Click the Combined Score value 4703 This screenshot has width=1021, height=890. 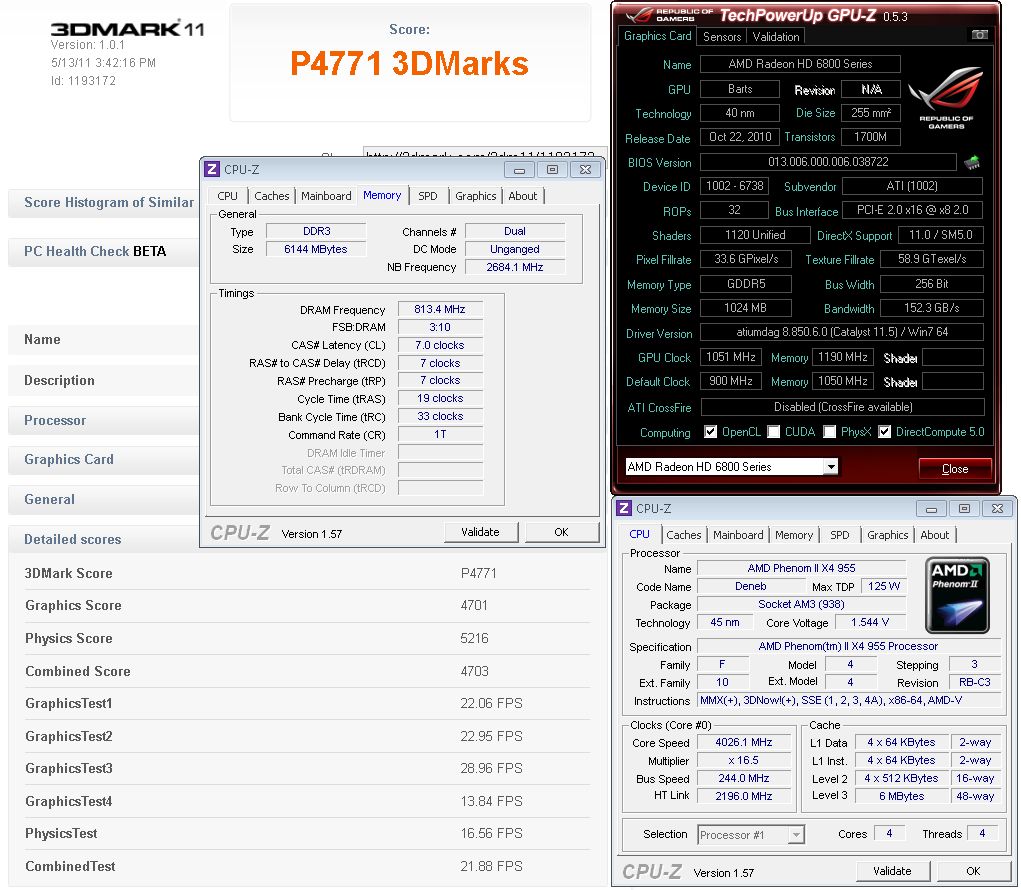(x=474, y=671)
